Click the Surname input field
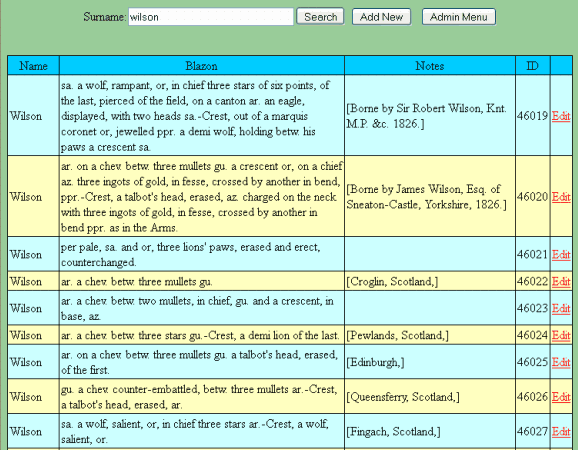Screen dimensions: 578x450 coord(211,17)
